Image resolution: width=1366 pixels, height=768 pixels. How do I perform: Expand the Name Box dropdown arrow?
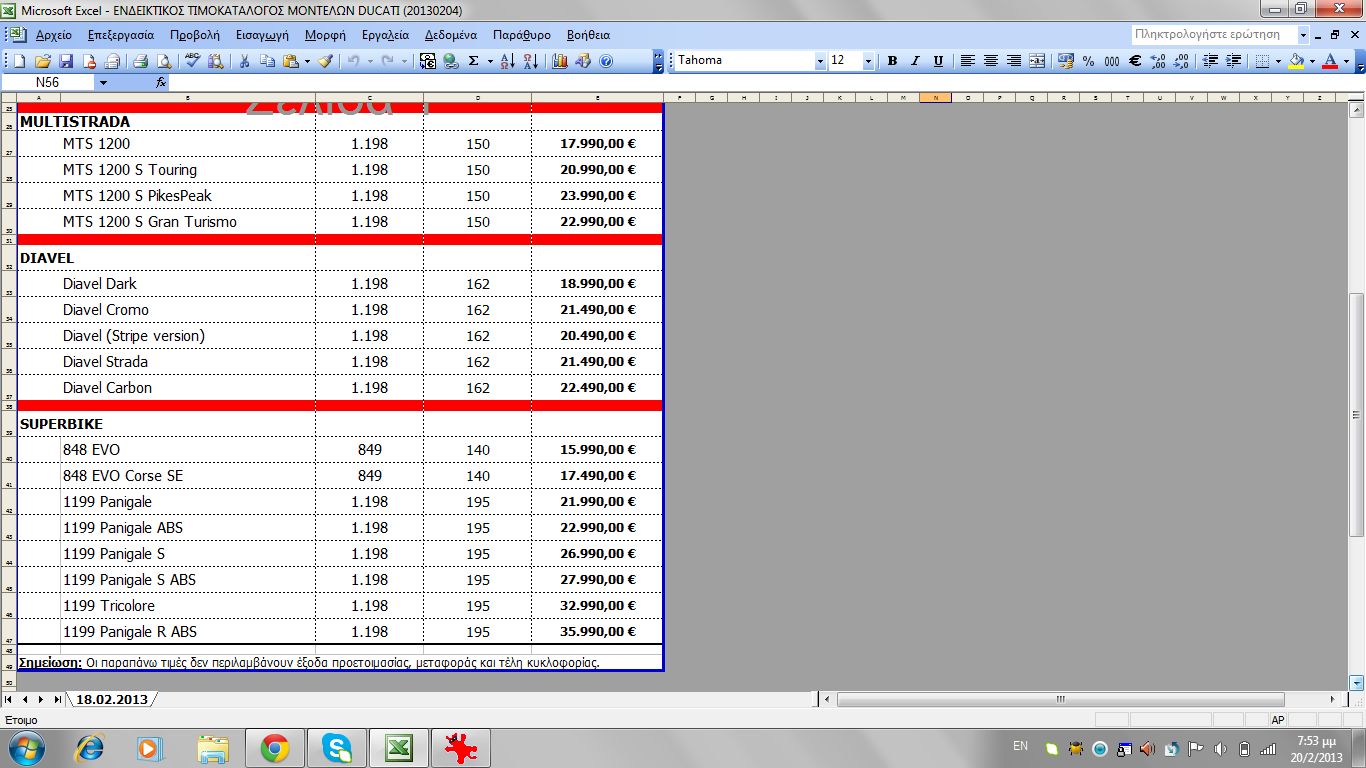coord(103,82)
